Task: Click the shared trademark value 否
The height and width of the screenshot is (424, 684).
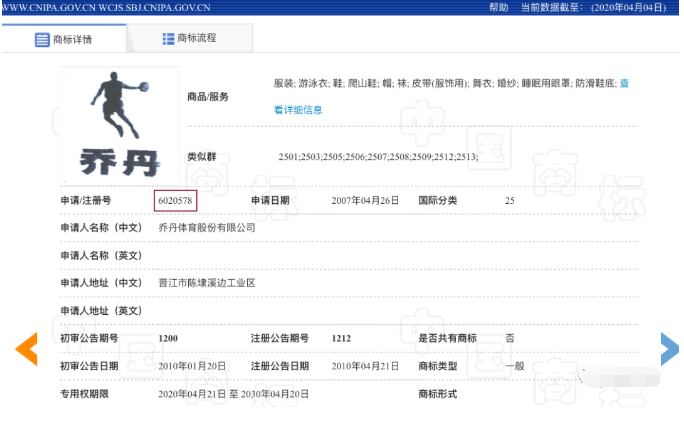Action: coord(510,339)
